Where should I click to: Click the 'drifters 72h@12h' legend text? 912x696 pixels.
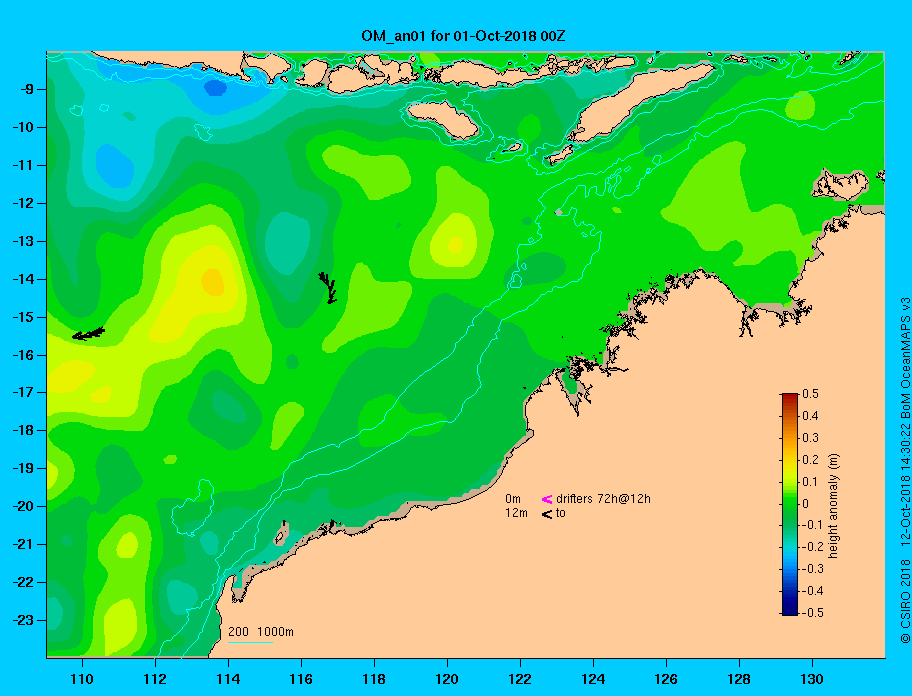(603, 499)
